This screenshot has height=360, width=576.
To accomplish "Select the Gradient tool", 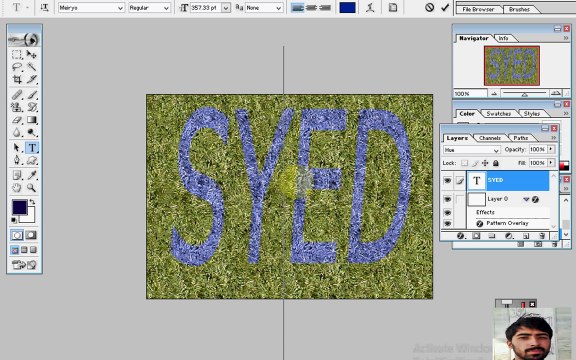I will (x=32, y=120).
